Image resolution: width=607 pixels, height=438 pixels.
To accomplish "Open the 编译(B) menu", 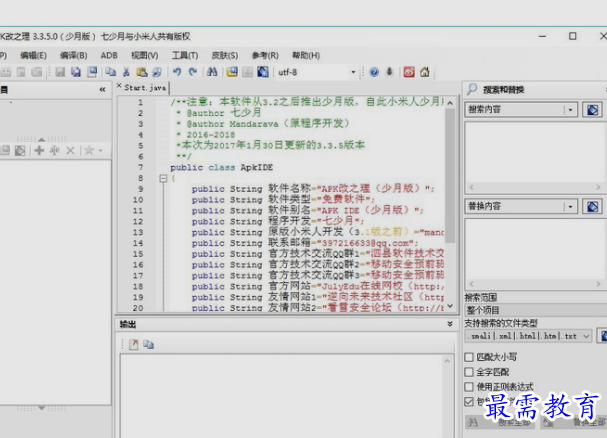I will (74, 55).
